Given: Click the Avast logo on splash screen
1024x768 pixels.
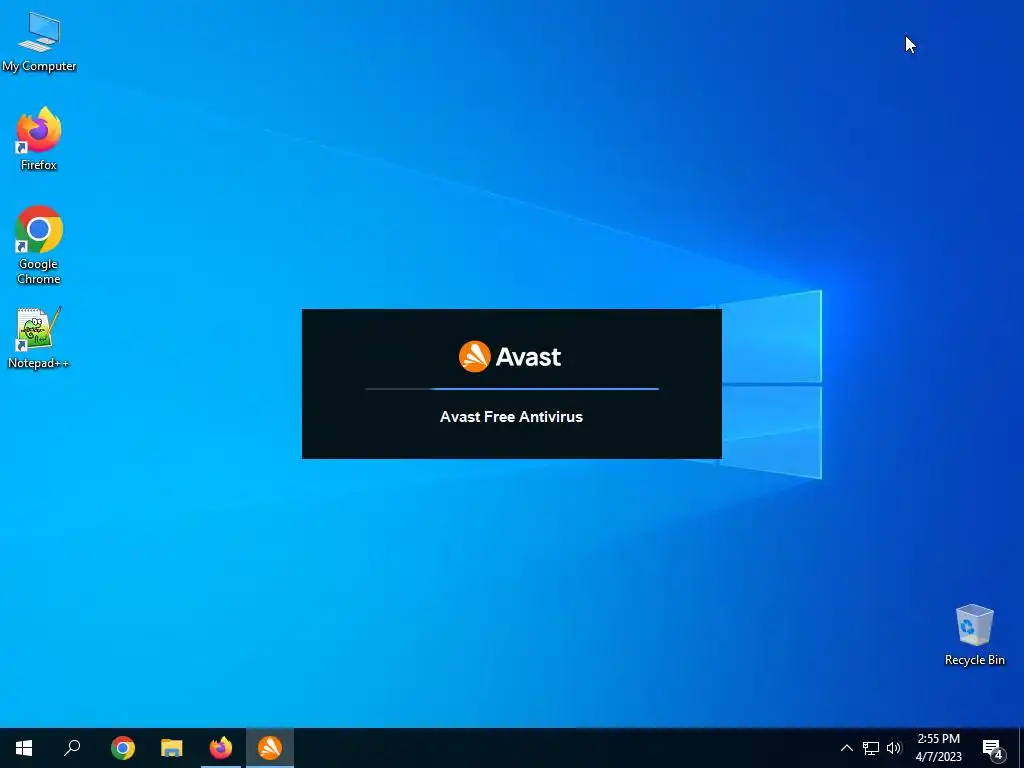Looking at the screenshot, I should [510, 357].
